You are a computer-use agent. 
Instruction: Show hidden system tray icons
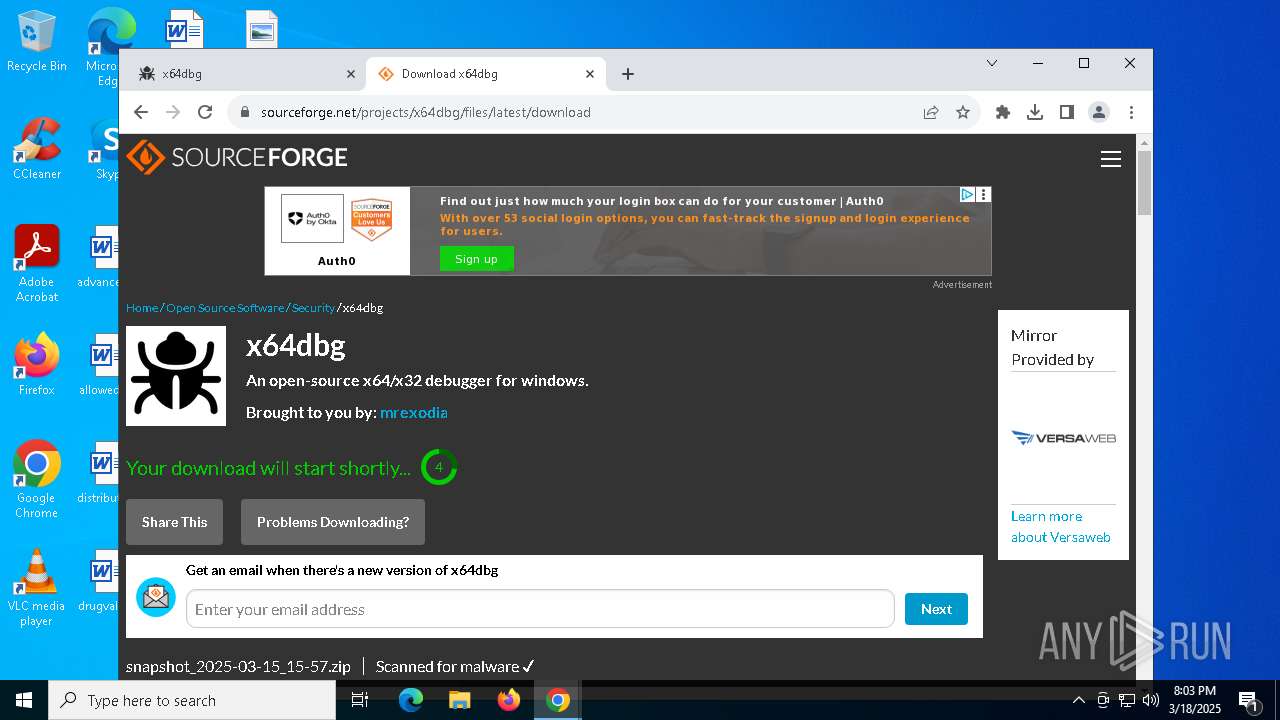tap(1078, 700)
